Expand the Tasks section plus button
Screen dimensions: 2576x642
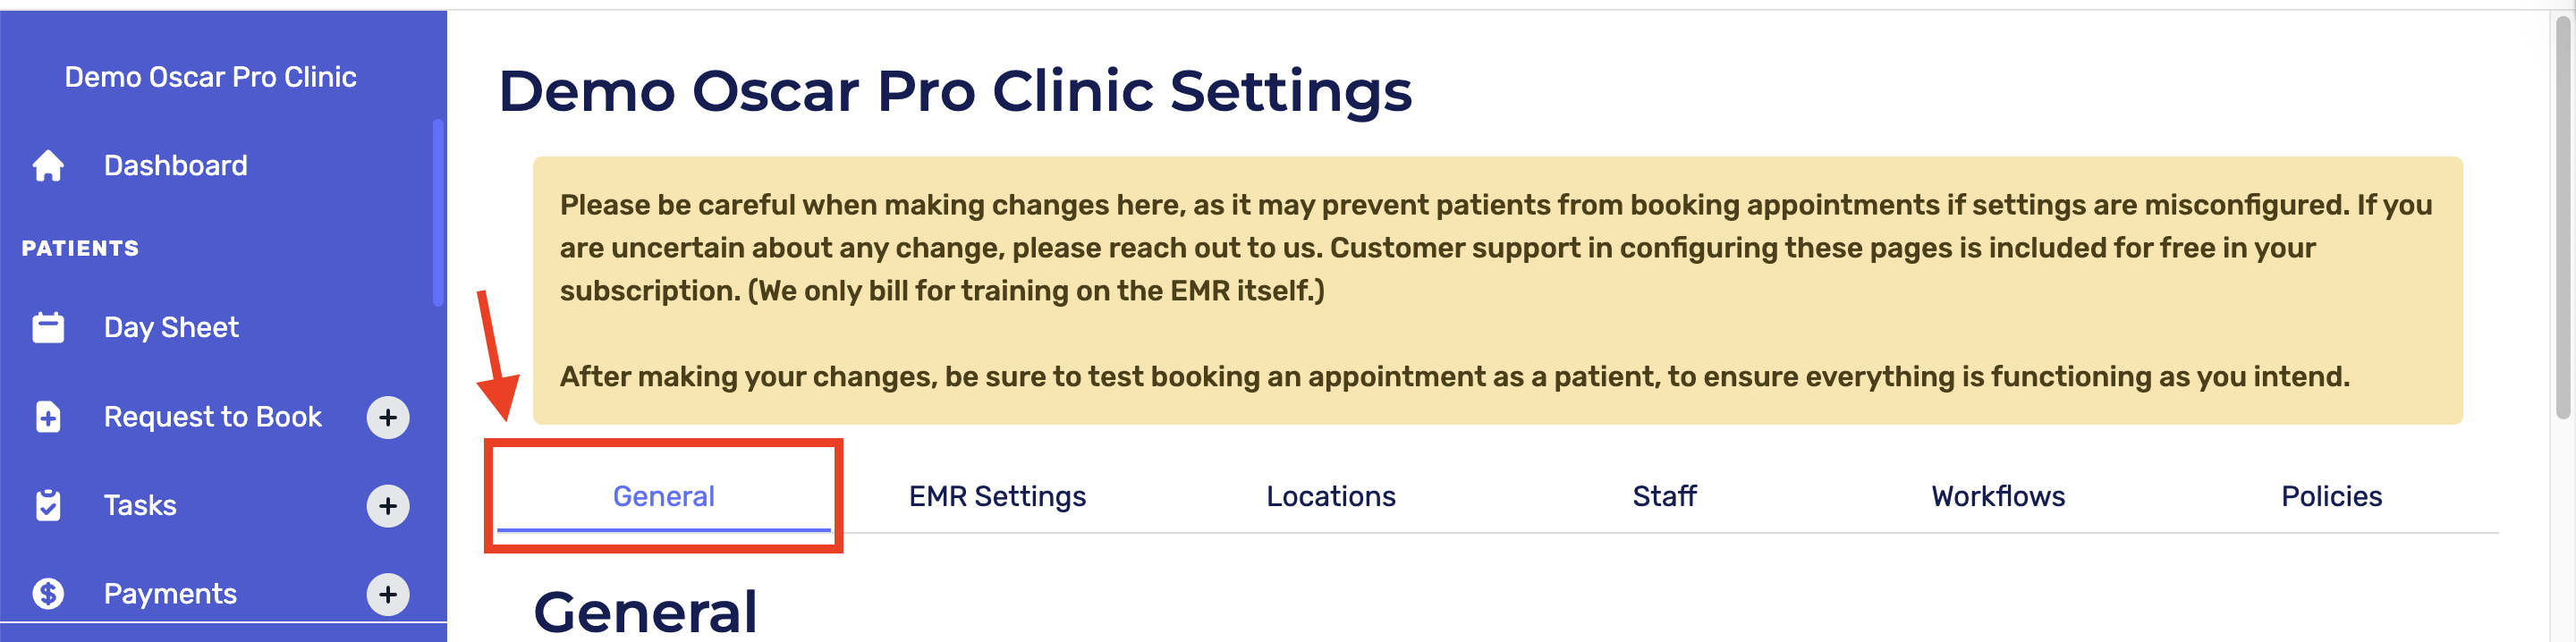point(388,506)
